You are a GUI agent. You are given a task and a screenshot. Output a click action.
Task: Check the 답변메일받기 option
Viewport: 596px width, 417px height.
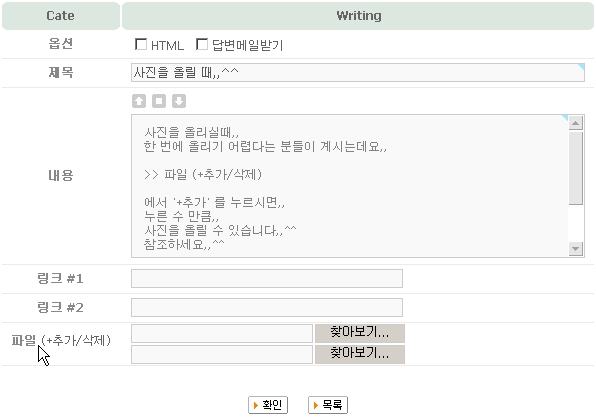pos(202,44)
